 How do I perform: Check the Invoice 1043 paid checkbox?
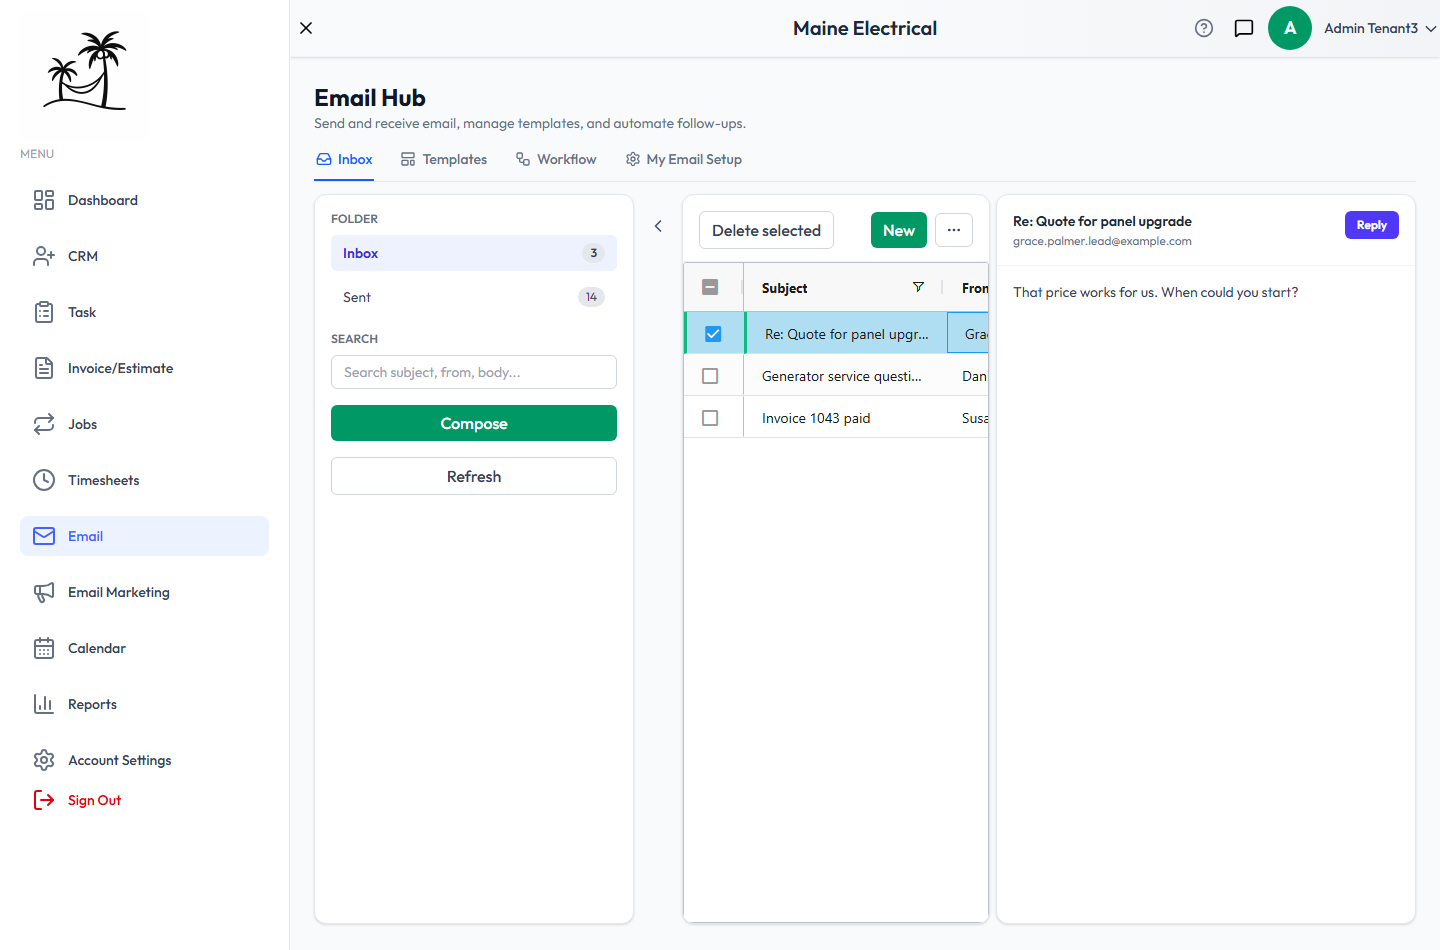tap(710, 418)
